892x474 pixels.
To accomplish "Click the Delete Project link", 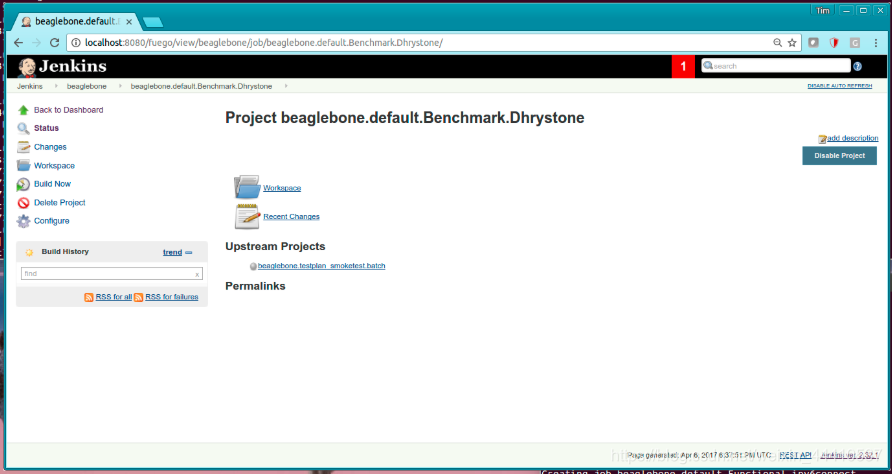I will 60,203.
